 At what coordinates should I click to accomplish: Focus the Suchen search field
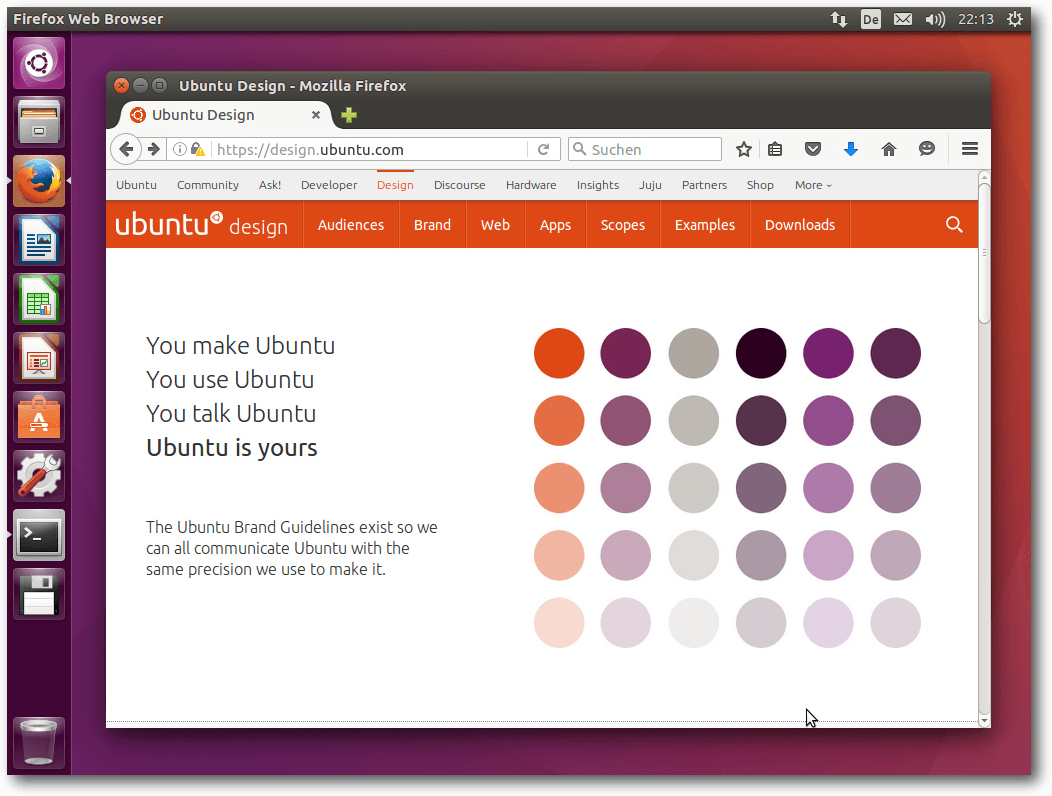tap(645, 149)
